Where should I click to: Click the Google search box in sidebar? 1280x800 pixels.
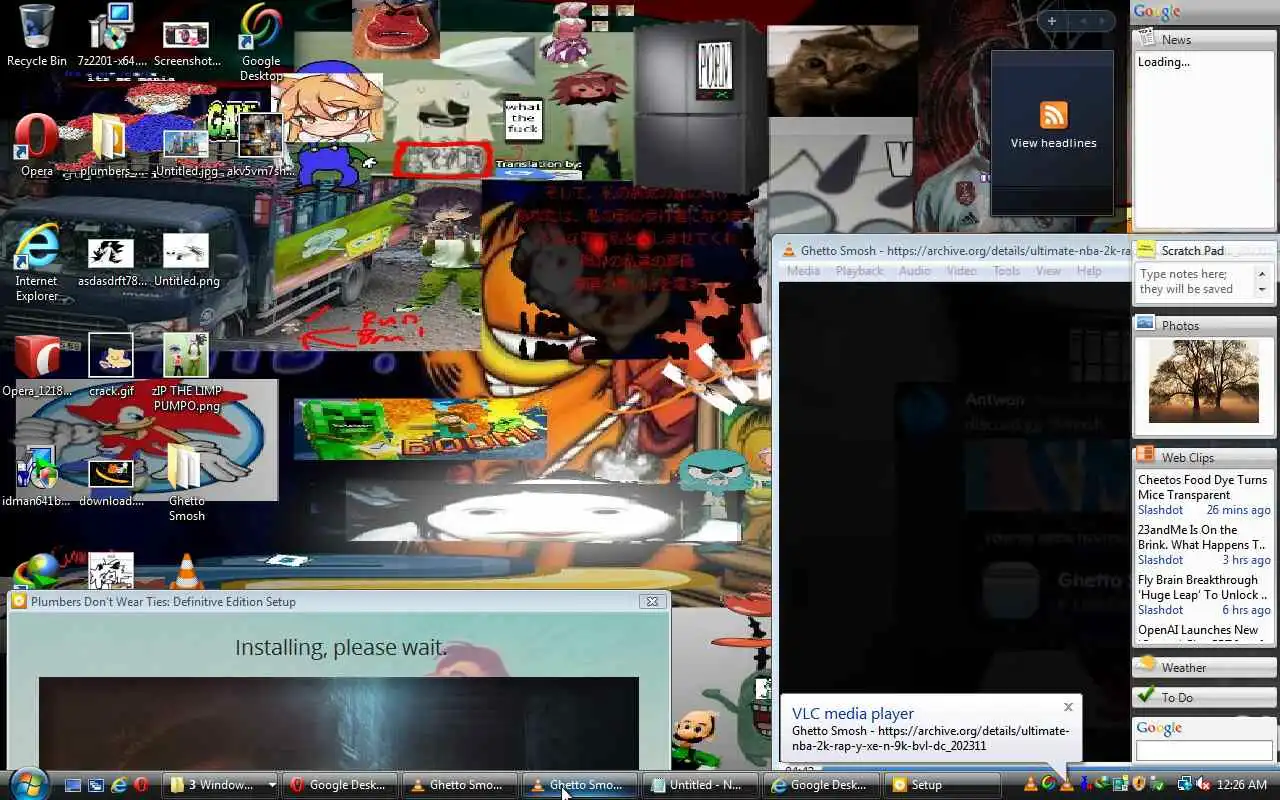point(1203,750)
